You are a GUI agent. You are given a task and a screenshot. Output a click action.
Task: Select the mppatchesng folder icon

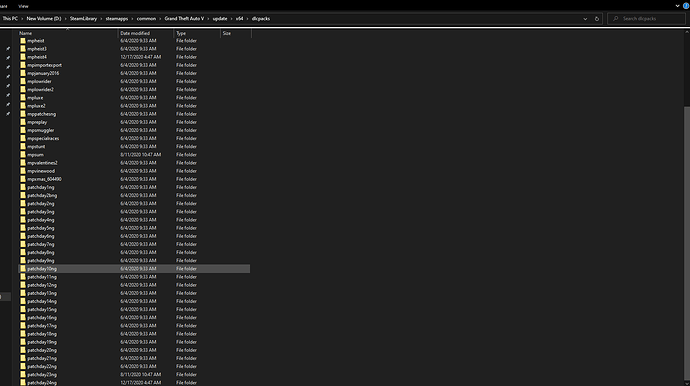pos(23,114)
